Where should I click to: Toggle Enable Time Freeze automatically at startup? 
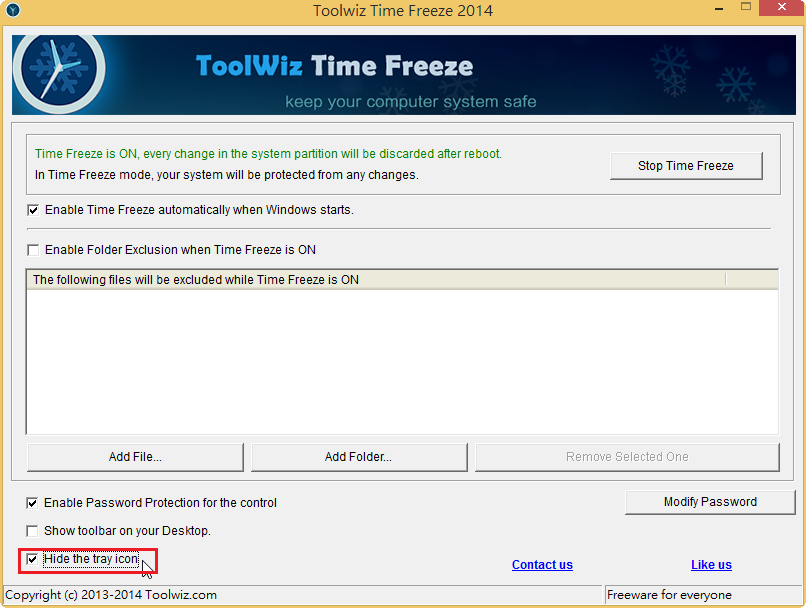[33, 210]
